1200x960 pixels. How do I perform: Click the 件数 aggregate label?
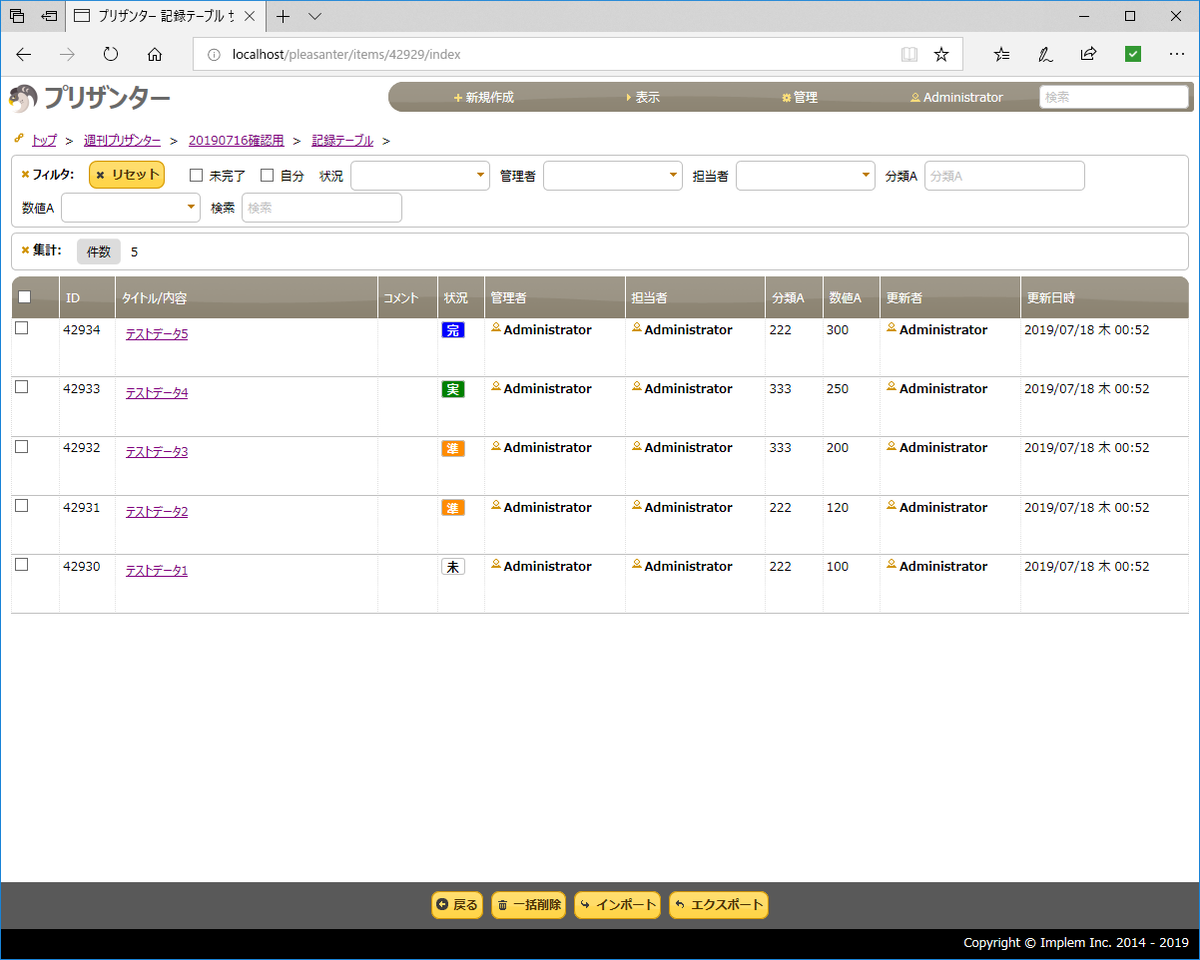coord(99,251)
